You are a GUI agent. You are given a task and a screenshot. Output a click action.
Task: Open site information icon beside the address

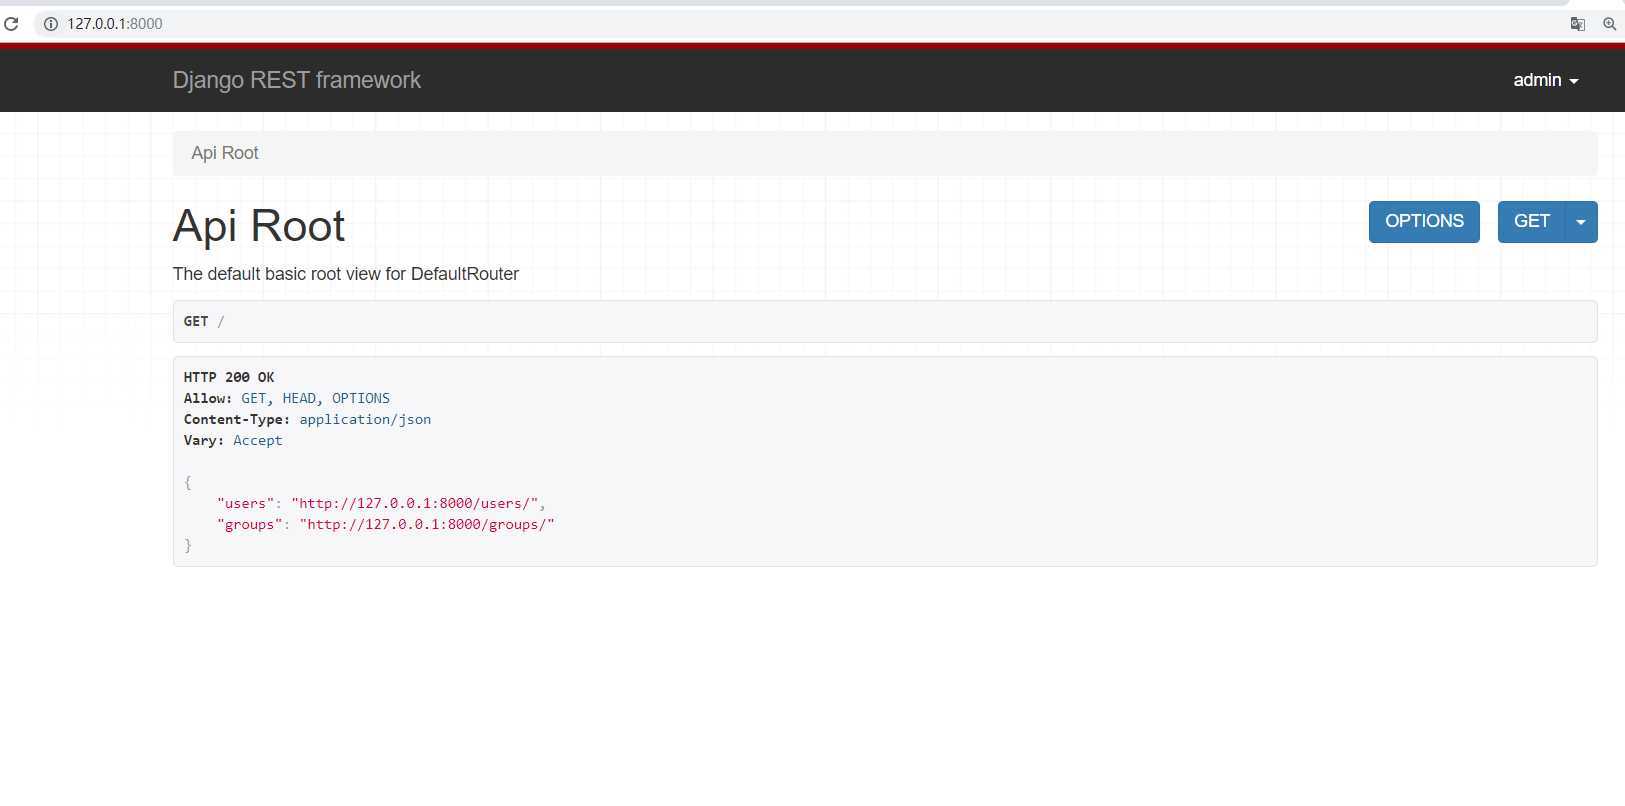50,24
